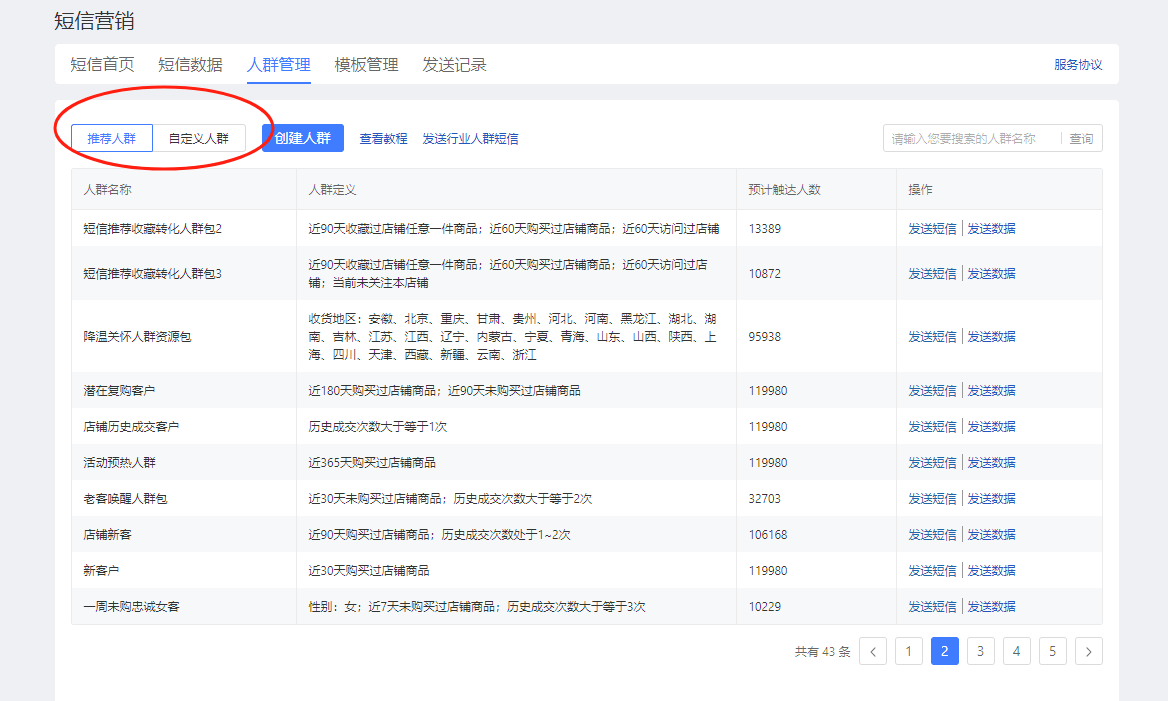The width and height of the screenshot is (1168, 701).
Task: Click 发送短信 for 一周未购忠诚女客
Action: (932, 606)
